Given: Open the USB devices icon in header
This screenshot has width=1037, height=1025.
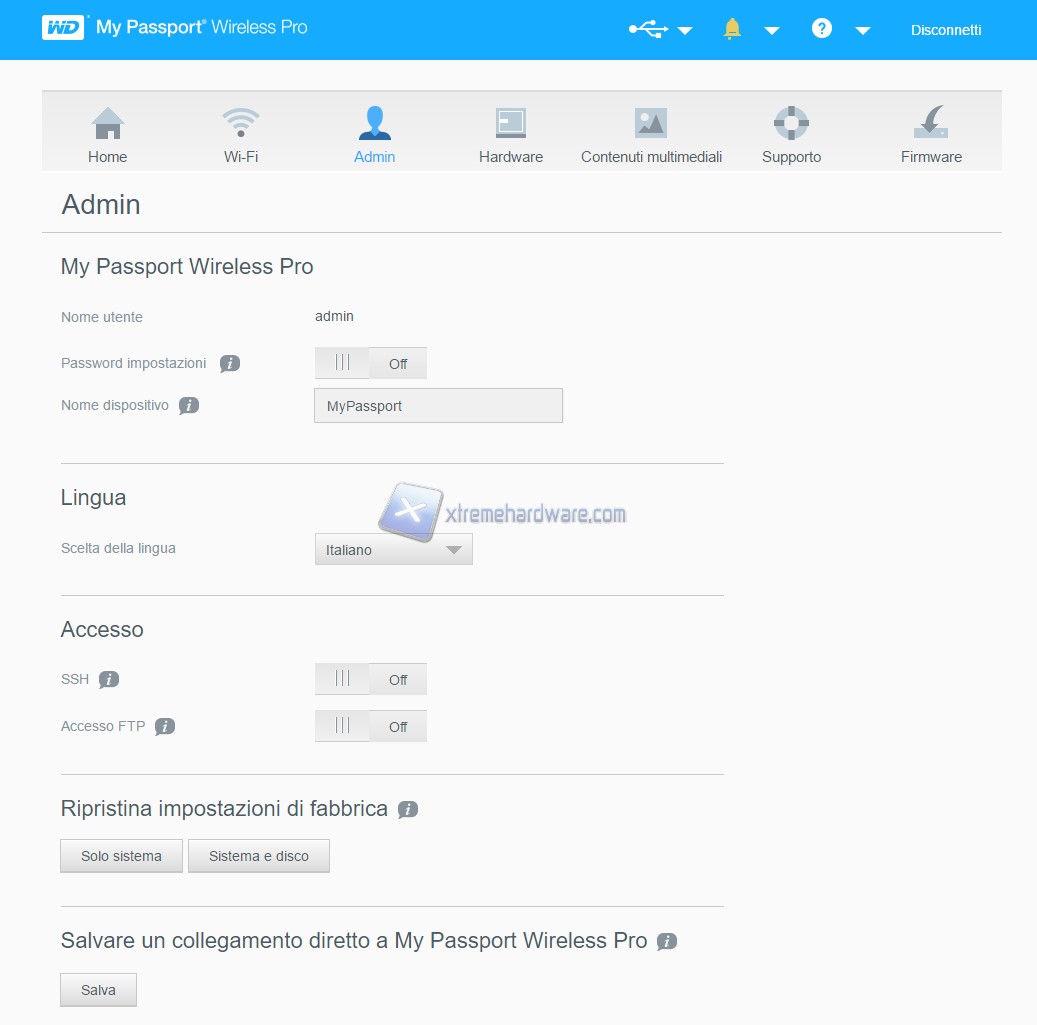Looking at the screenshot, I should [x=648, y=30].
